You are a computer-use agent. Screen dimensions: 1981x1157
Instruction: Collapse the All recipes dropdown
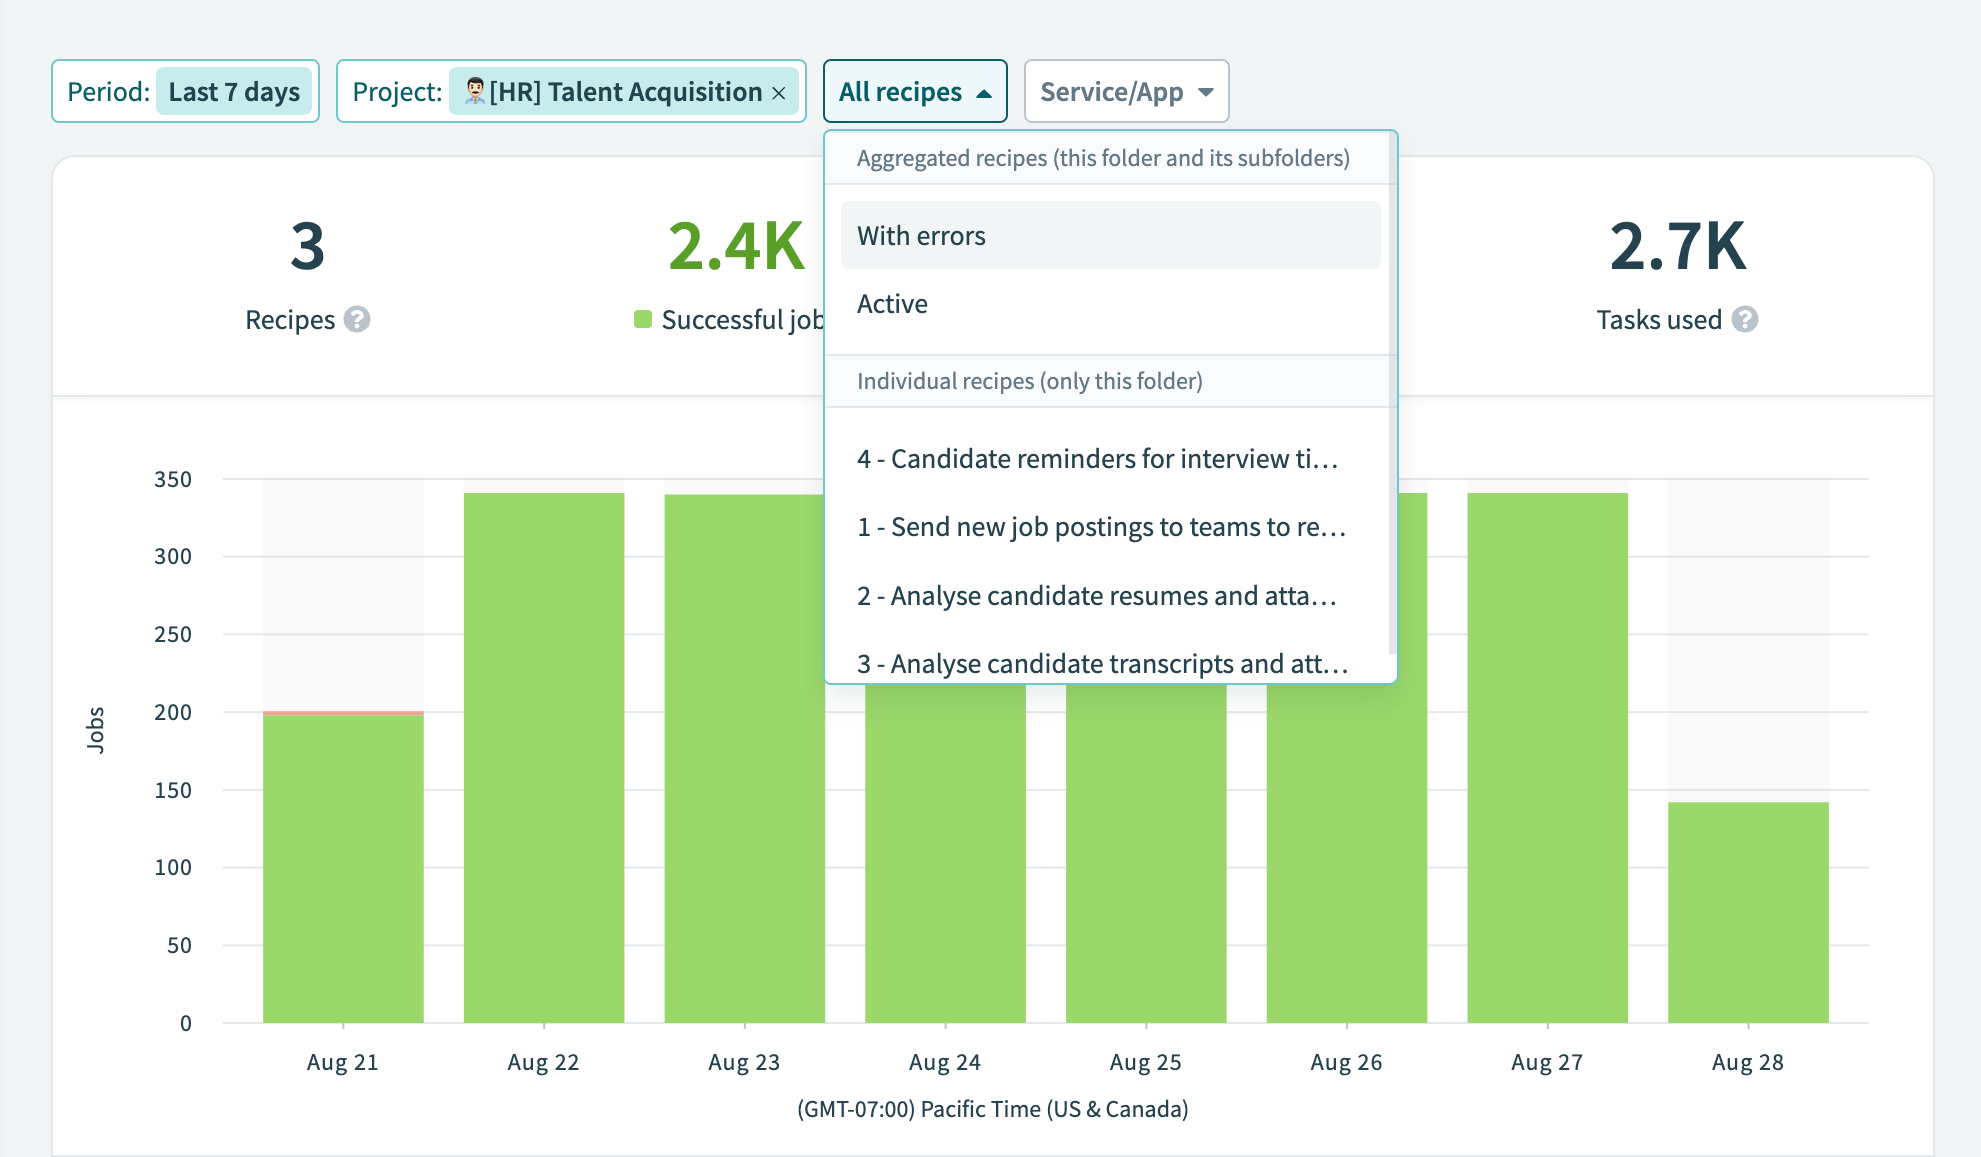914,92
